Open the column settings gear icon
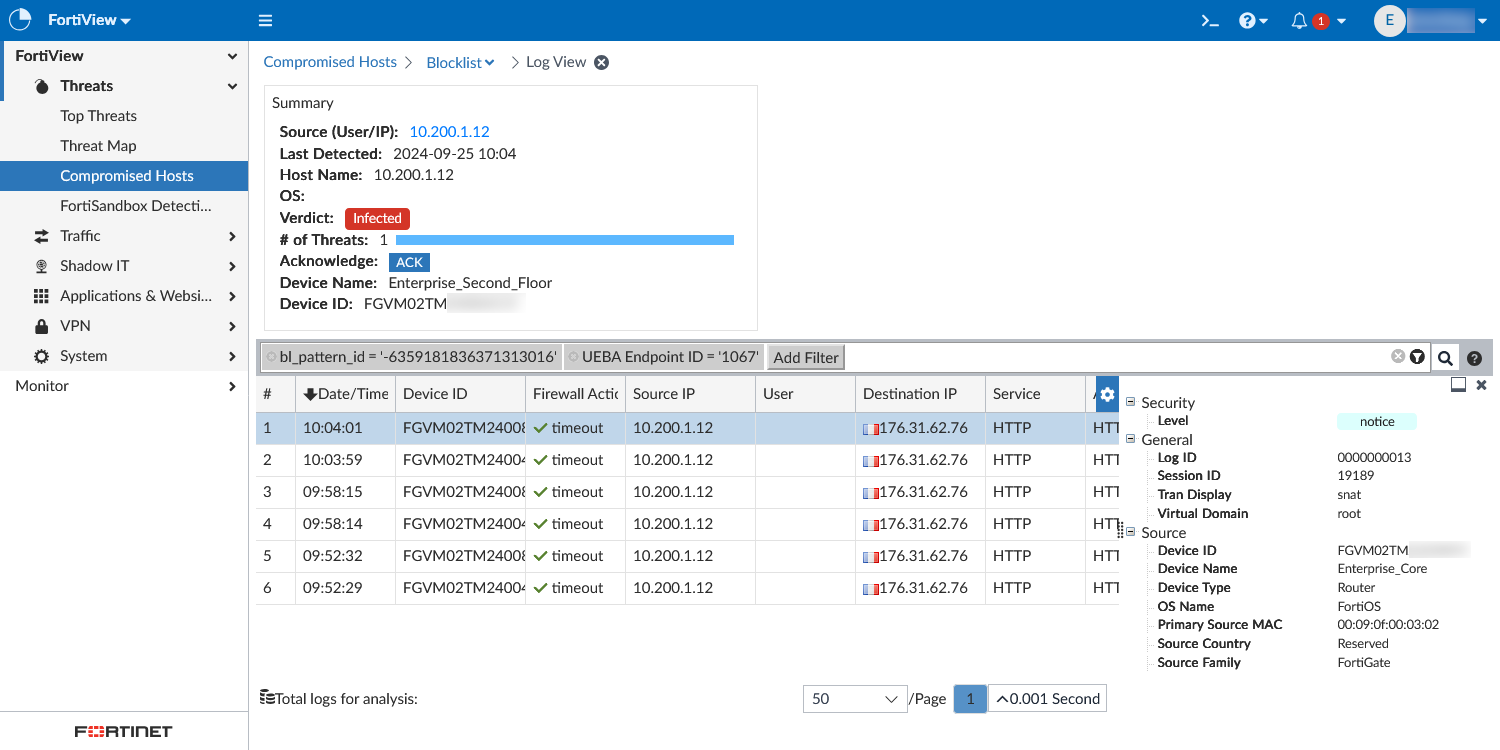 (x=1107, y=394)
